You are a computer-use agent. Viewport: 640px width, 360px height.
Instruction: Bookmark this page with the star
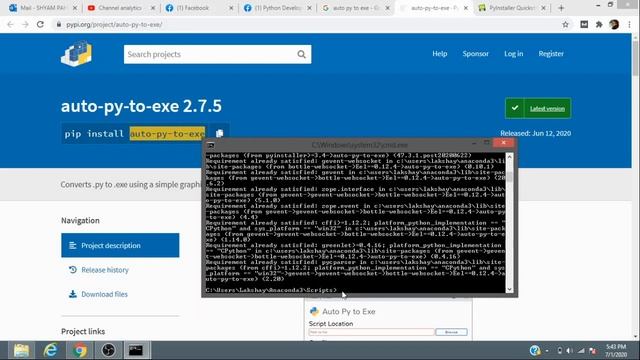point(565,24)
